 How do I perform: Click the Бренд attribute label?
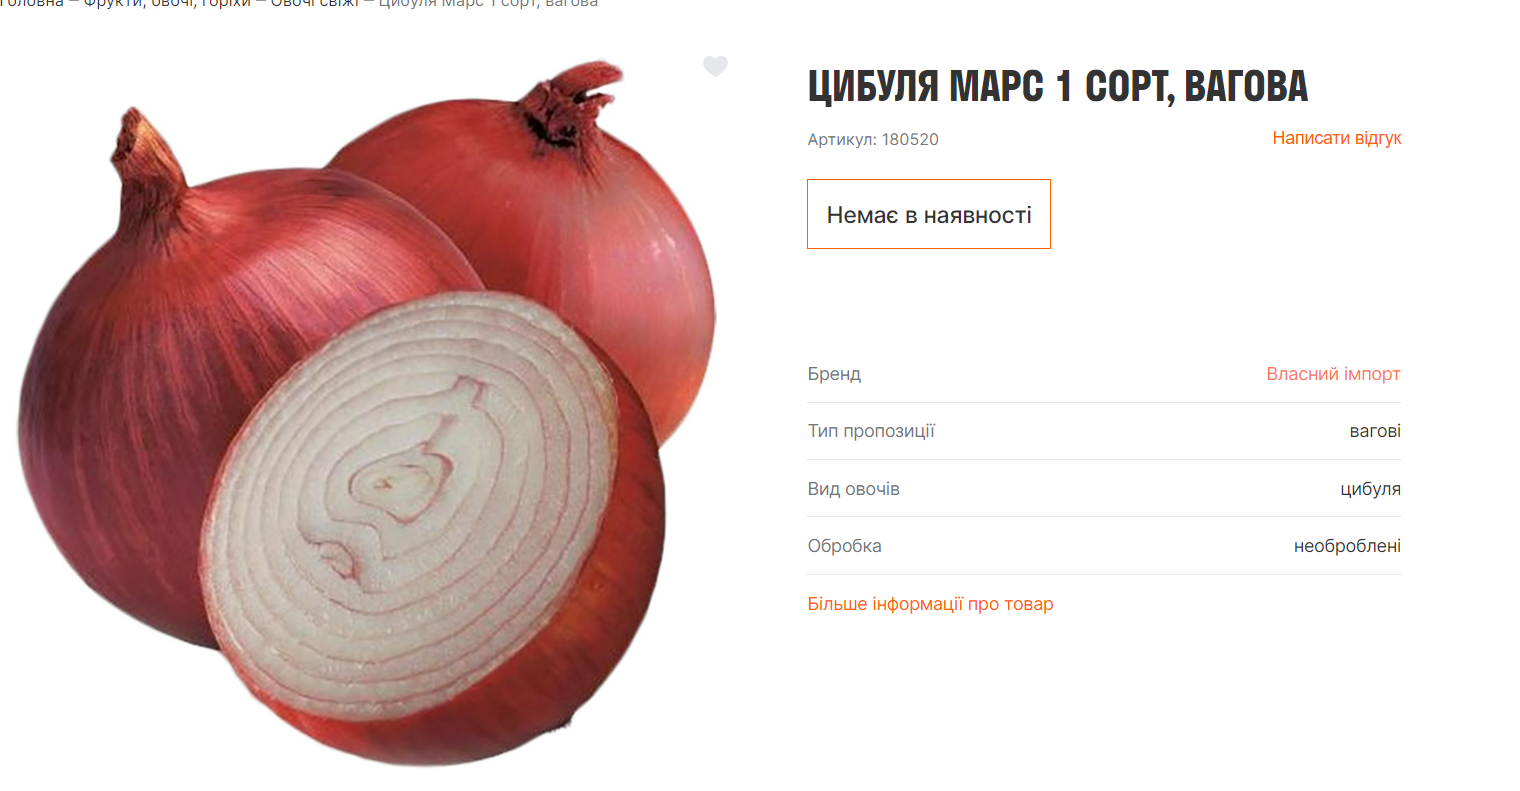click(834, 374)
